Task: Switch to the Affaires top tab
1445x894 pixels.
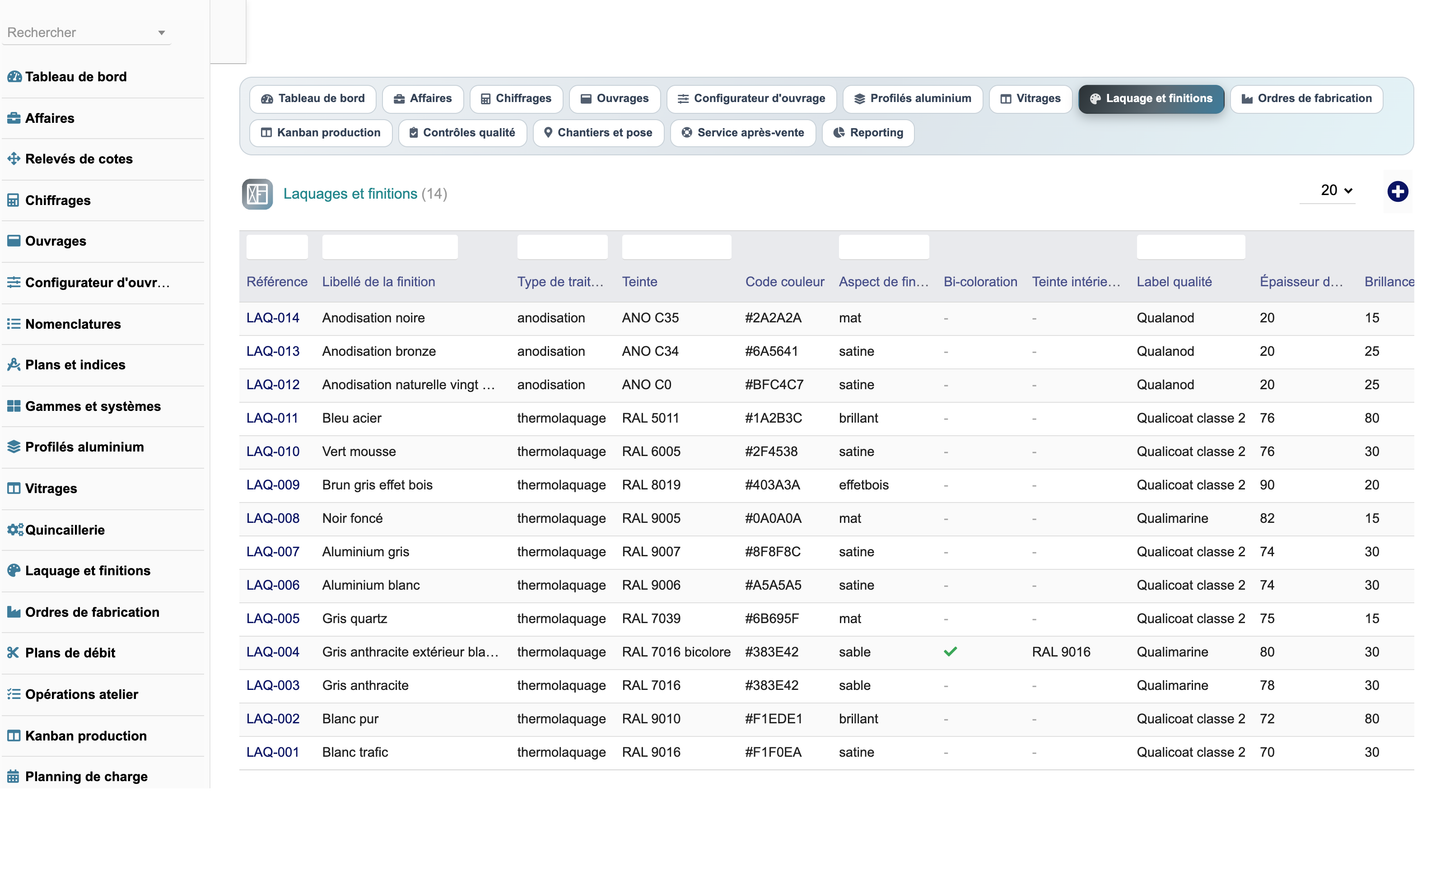Action: click(423, 99)
